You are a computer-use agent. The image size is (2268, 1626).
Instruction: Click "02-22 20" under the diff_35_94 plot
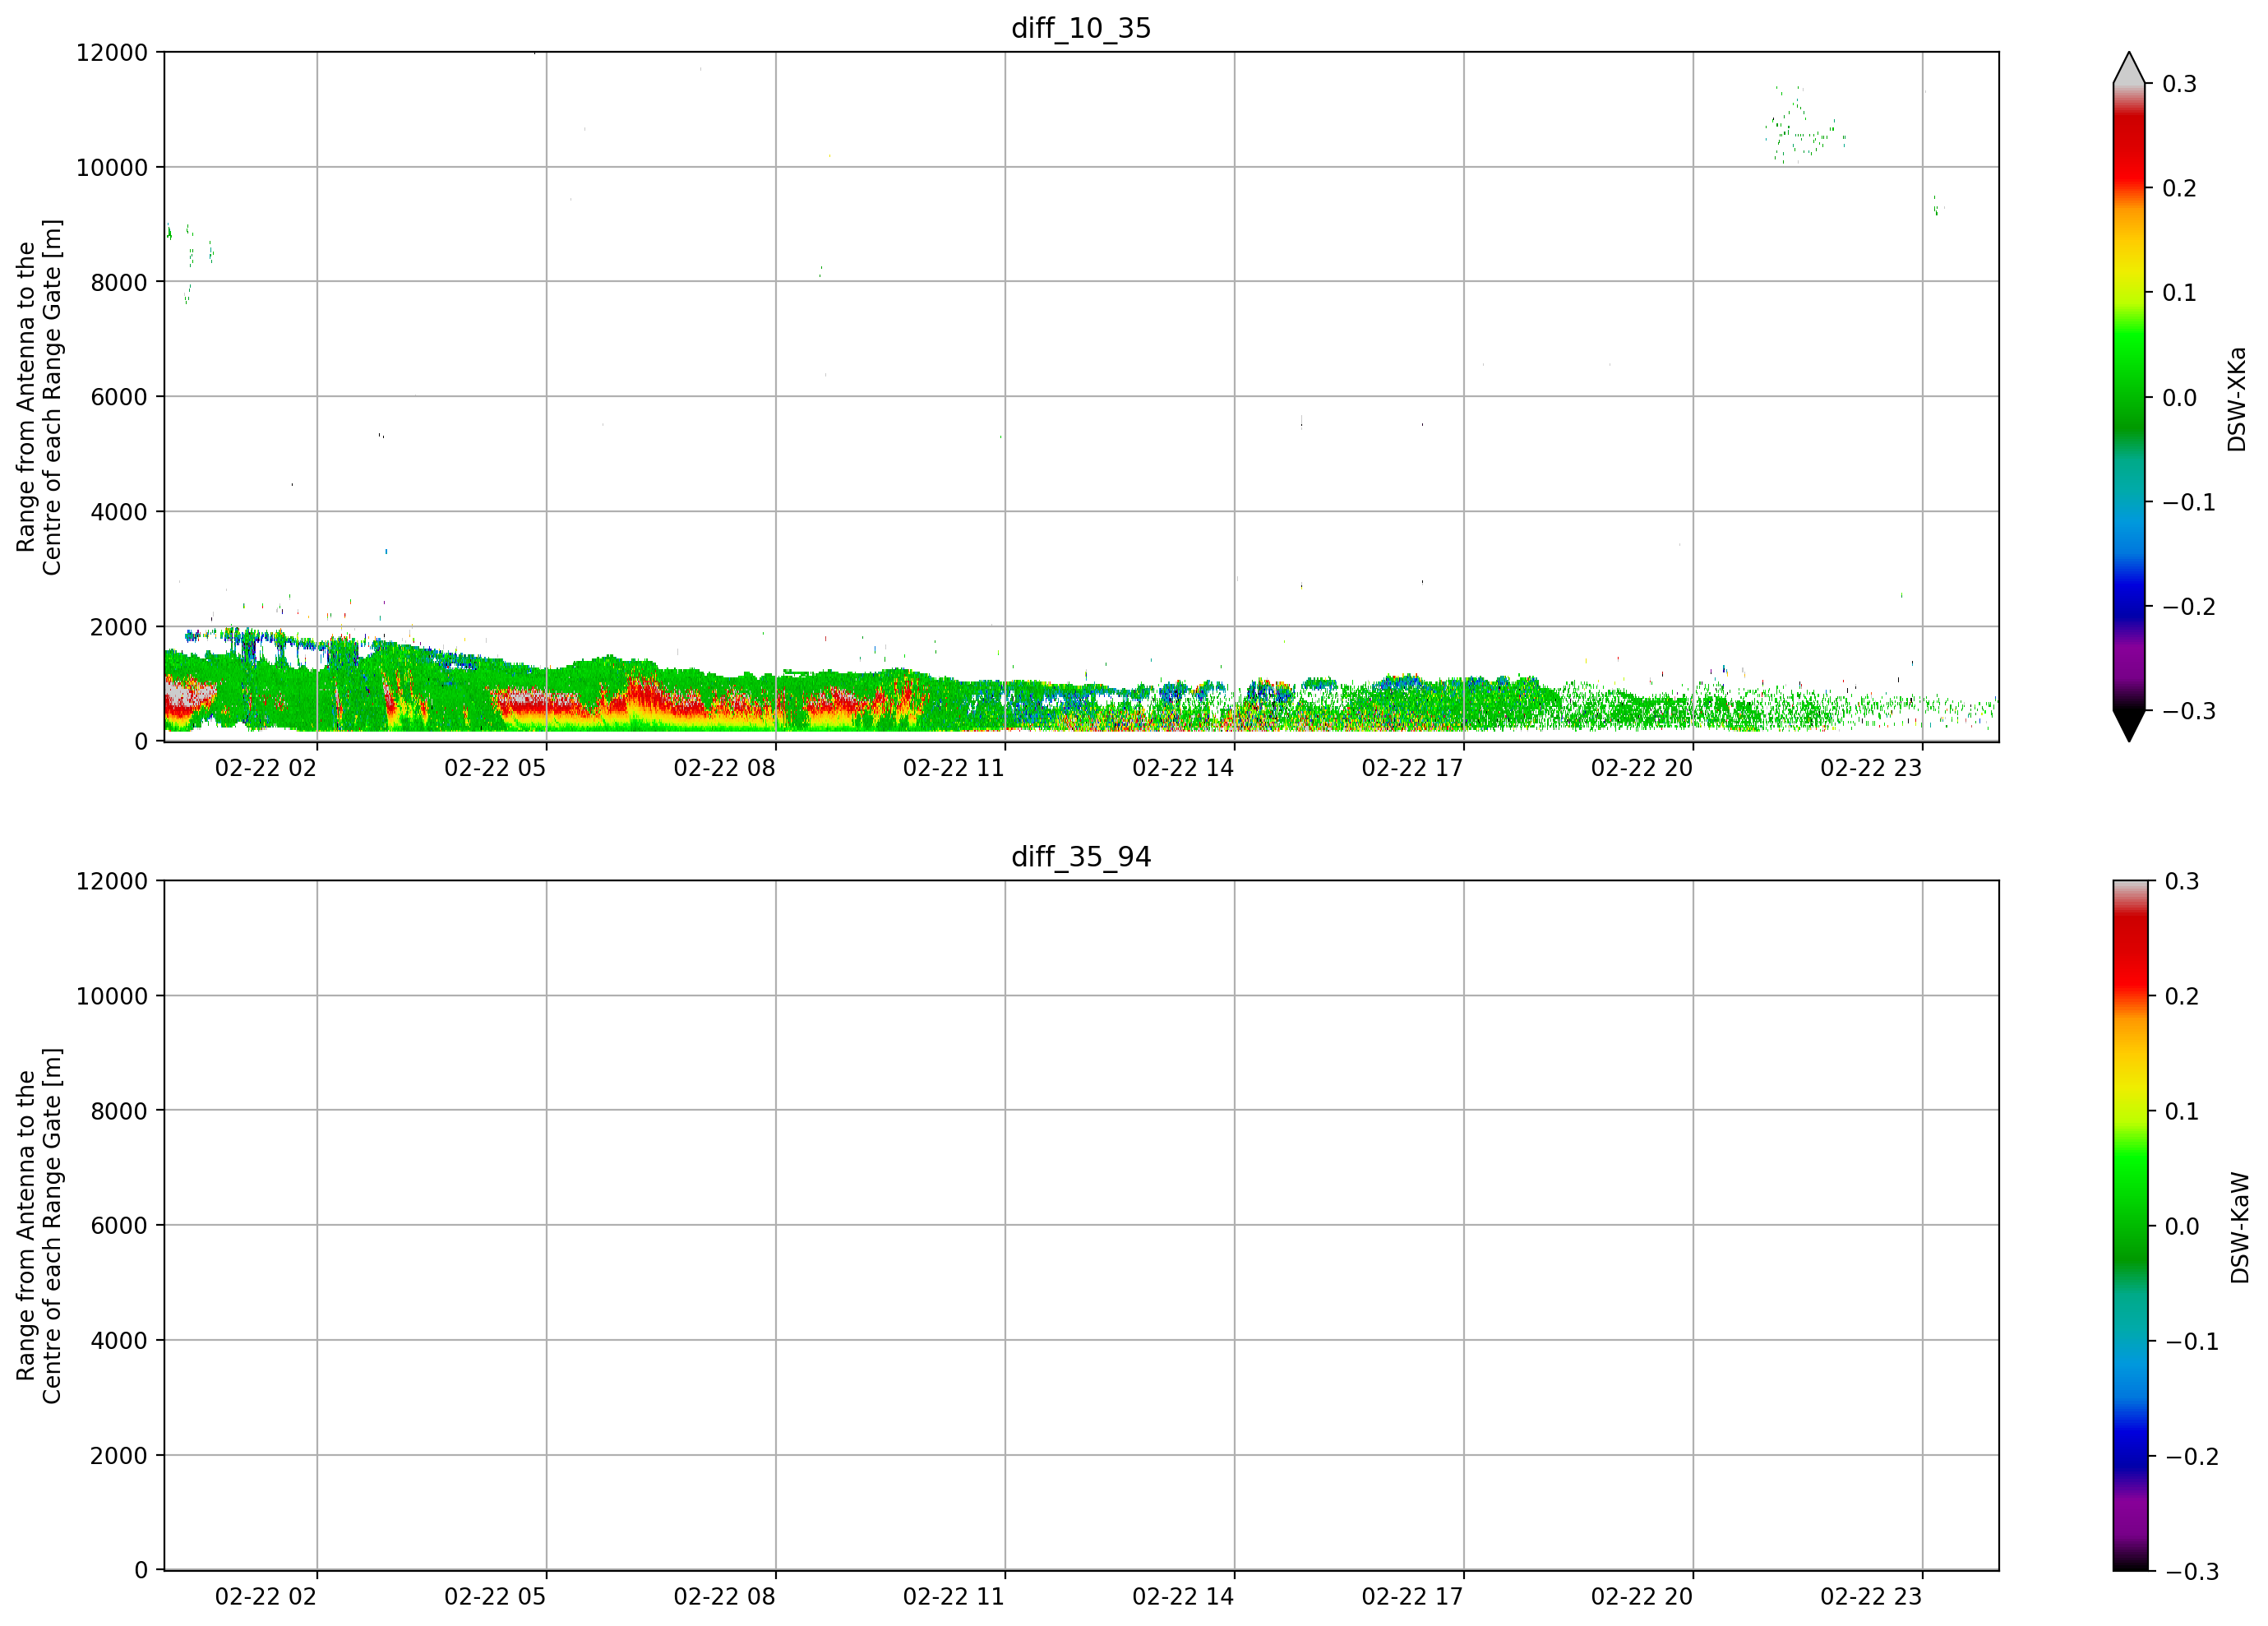pos(1642,1597)
